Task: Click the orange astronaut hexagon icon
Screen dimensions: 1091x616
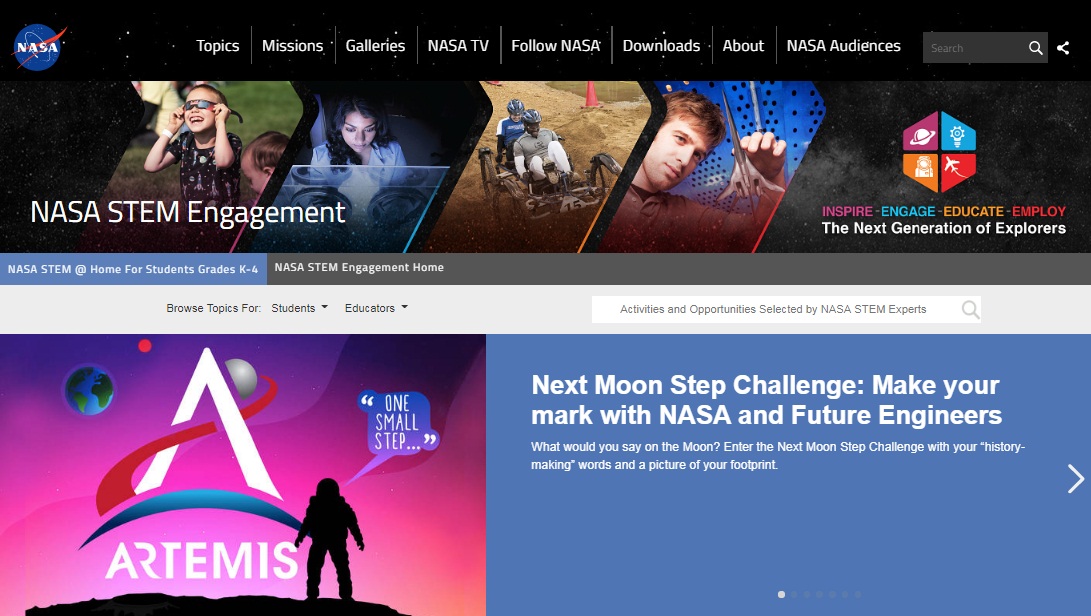Action: [921, 171]
